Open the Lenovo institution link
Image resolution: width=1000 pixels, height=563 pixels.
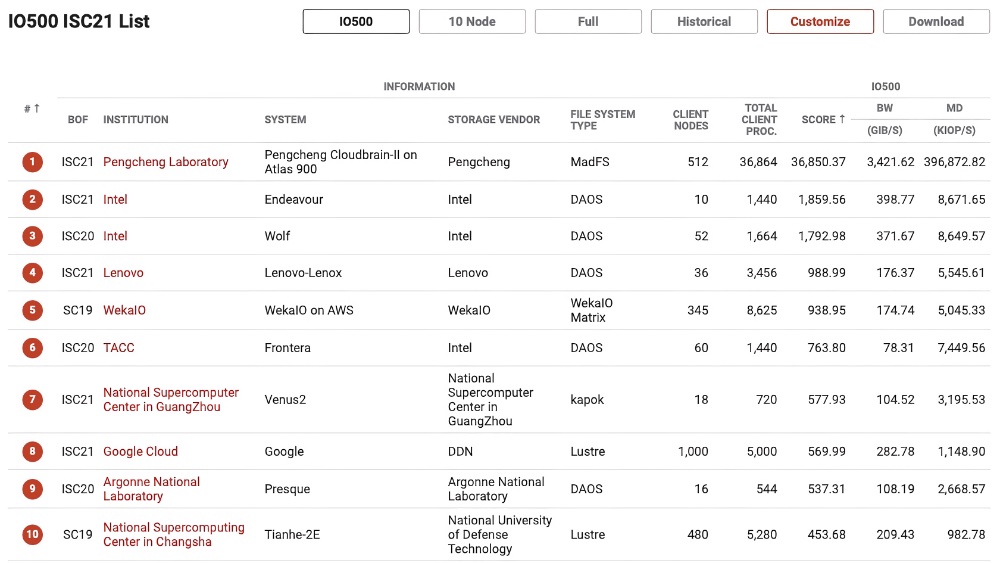tap(123, 273)
